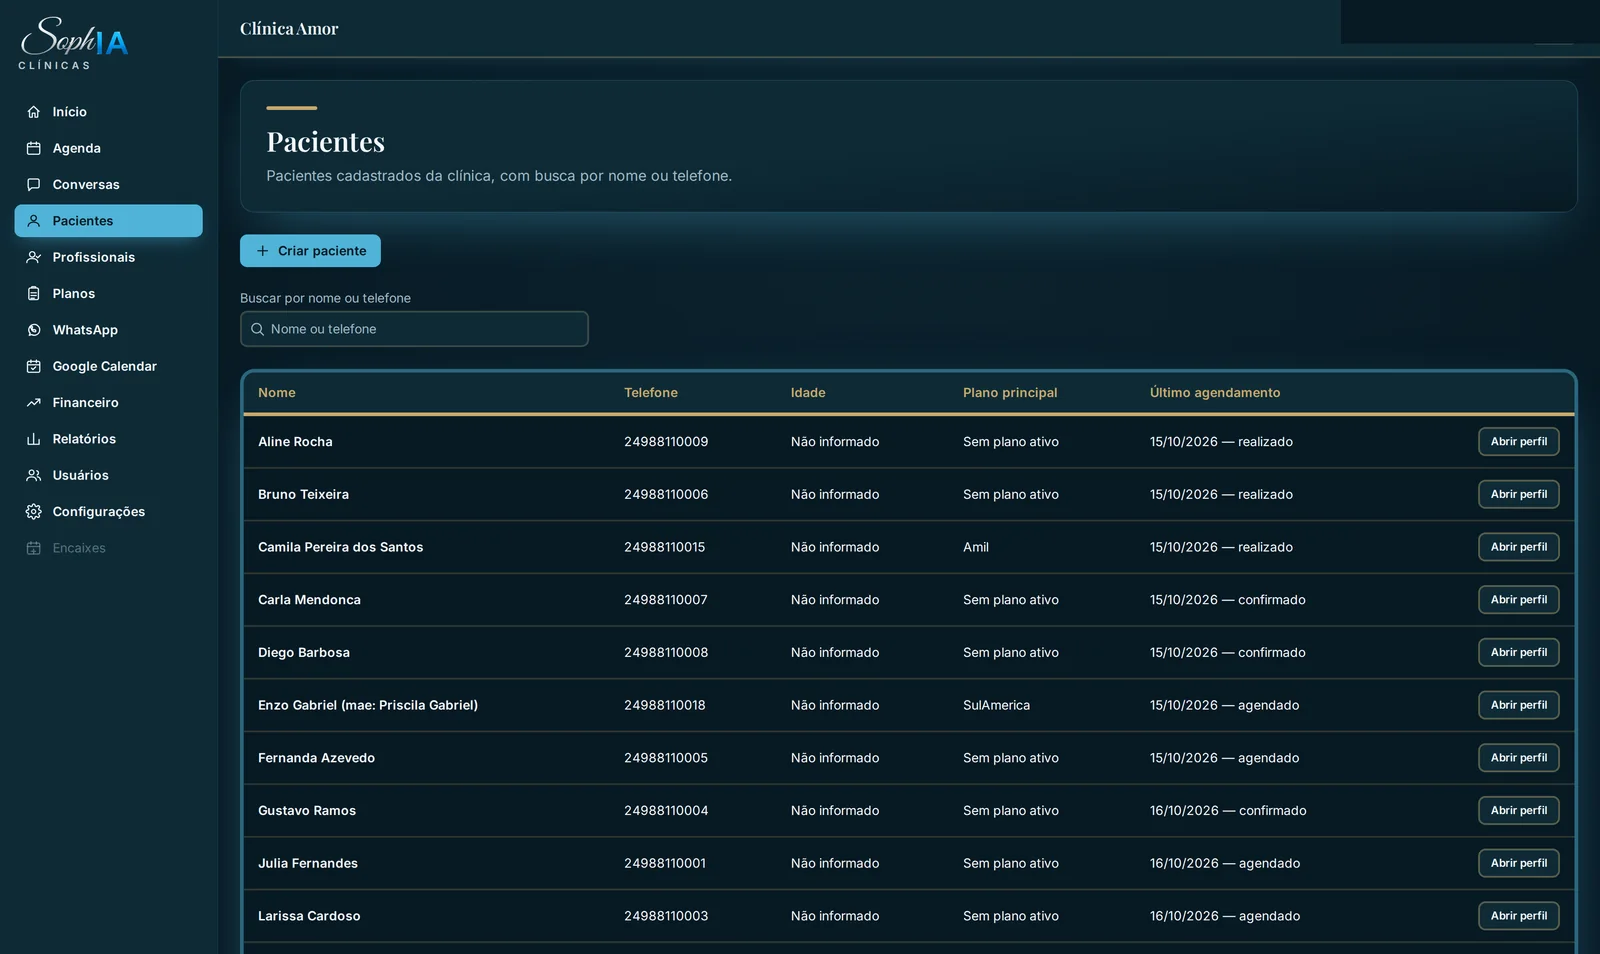Click the Financeiro trend arrow icon
Image resolution: width=1600 pixels, height=954 pixels.
point(34,403)
